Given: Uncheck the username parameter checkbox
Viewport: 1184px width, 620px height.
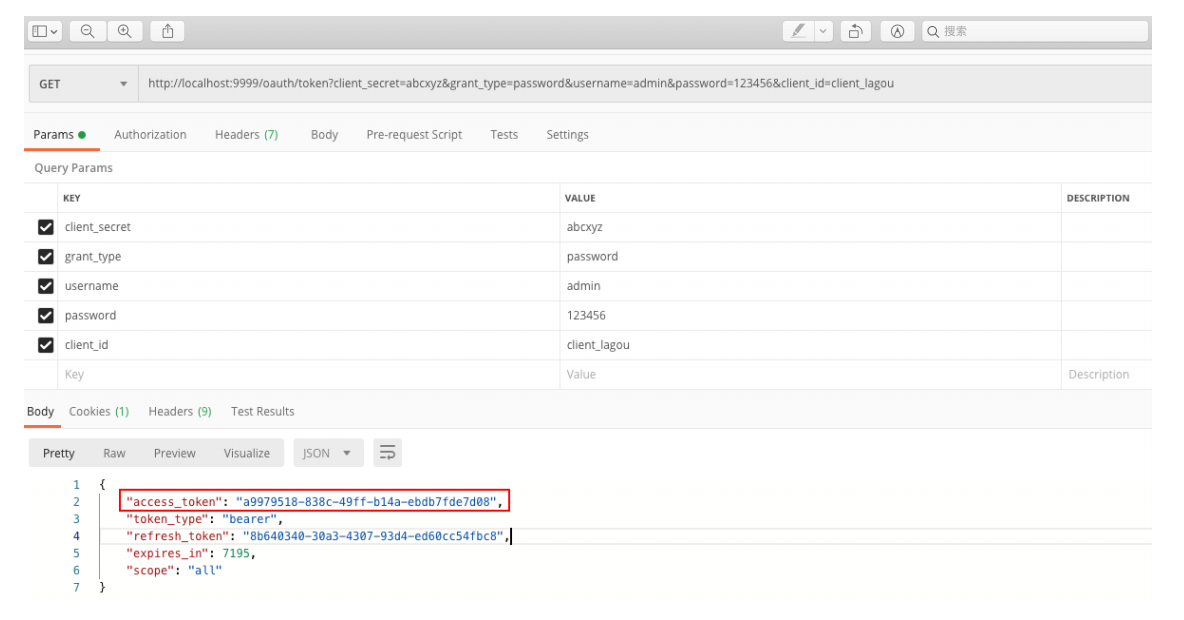Looking at the screenshot, I should (45, 285).
